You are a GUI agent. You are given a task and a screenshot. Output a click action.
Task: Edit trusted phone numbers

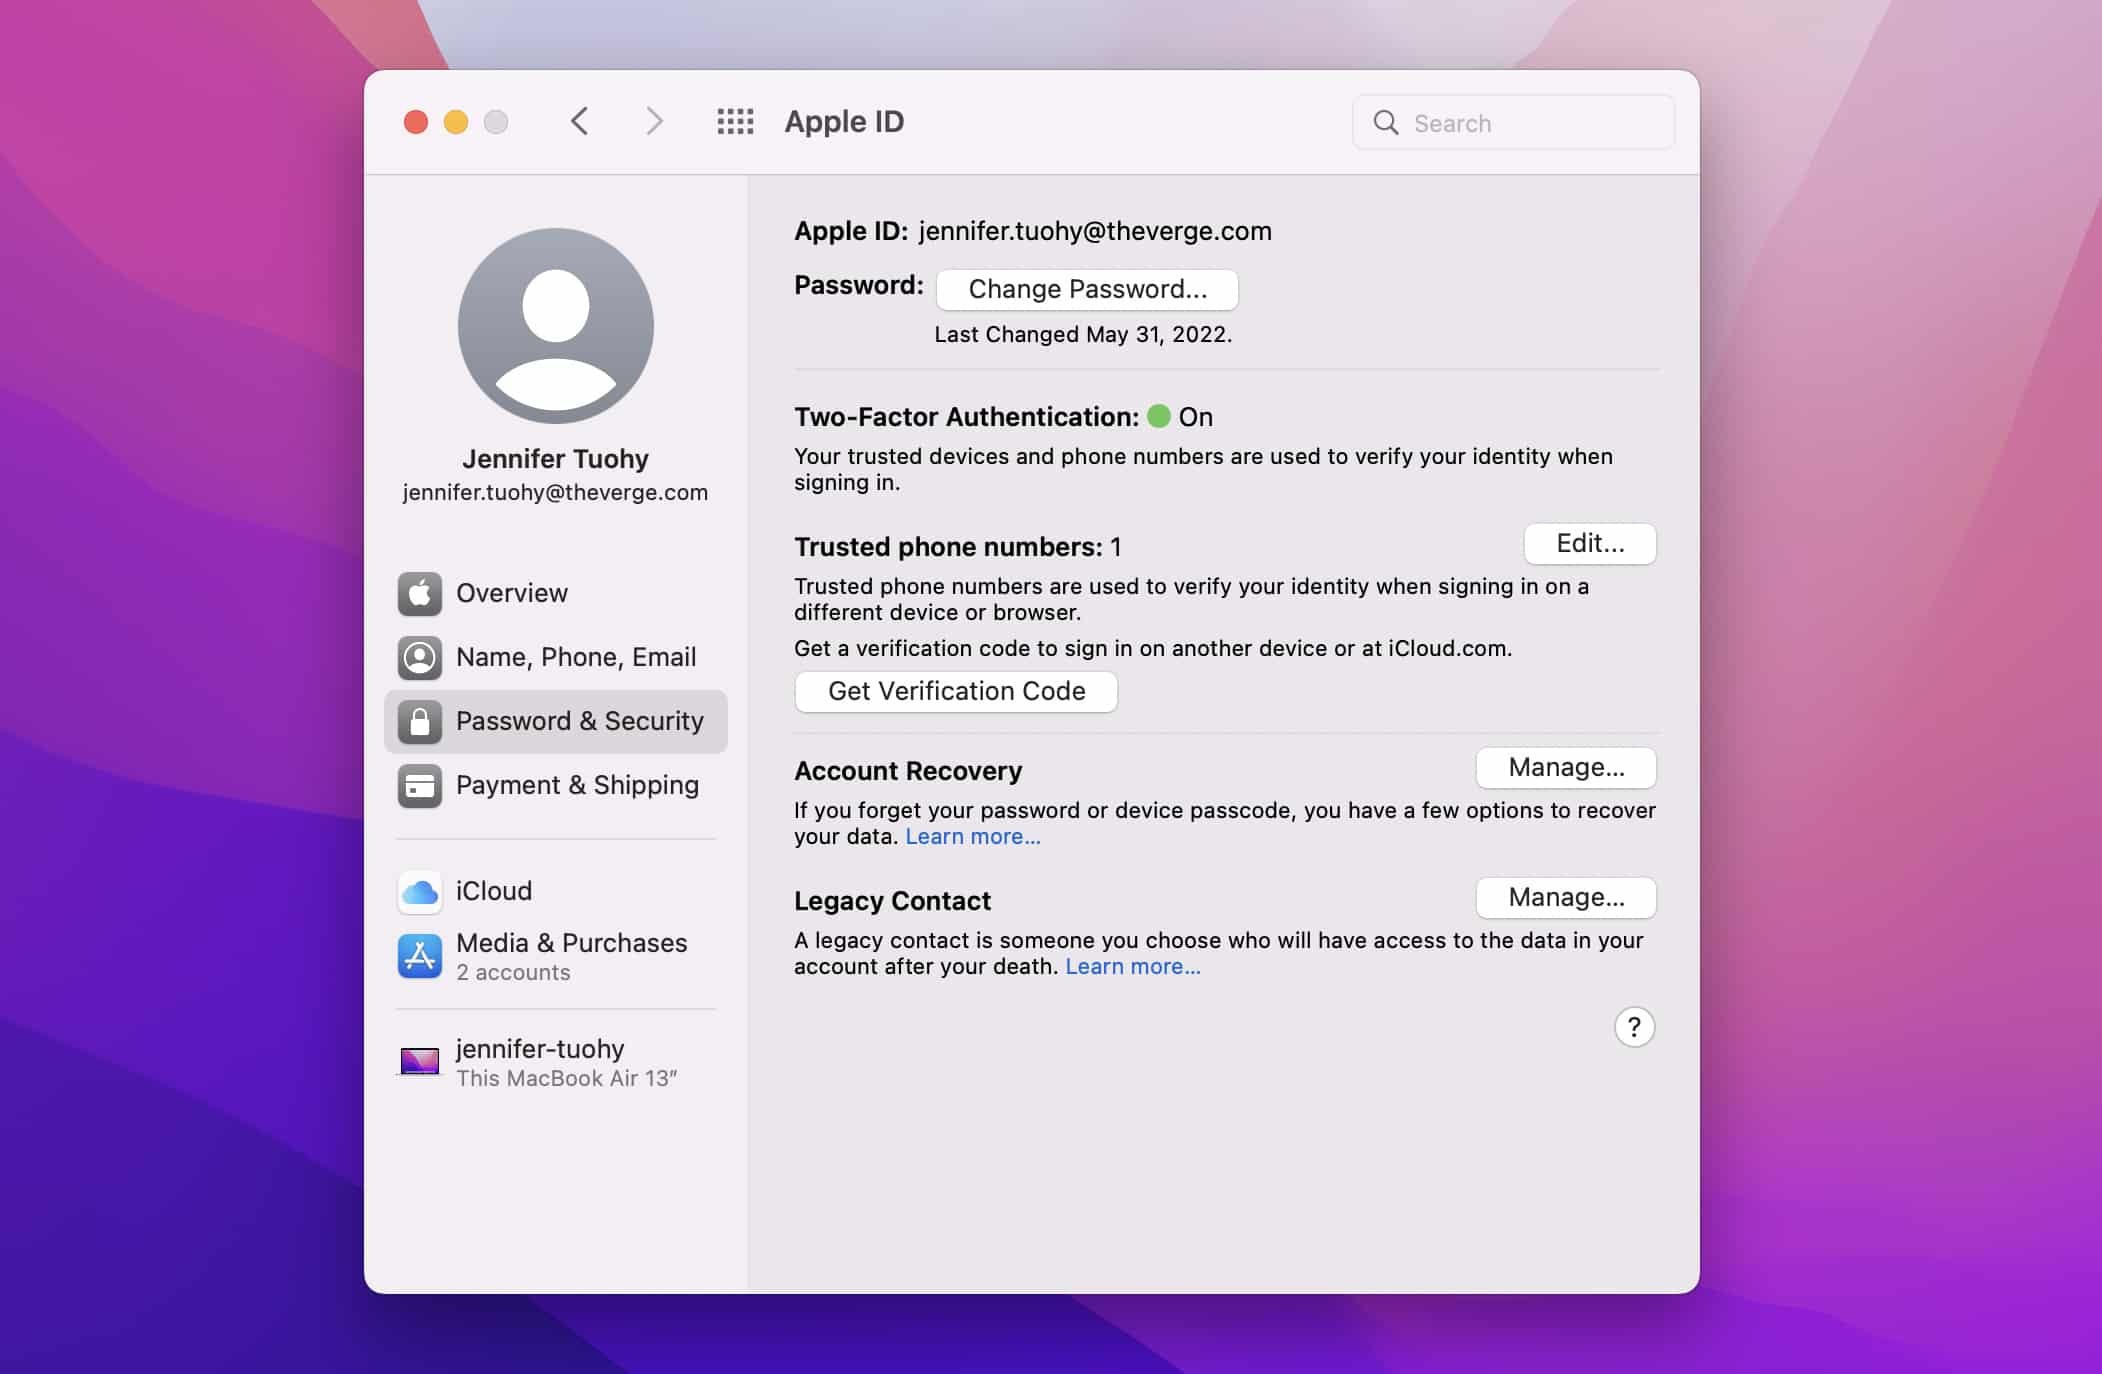coord(1589,543)
